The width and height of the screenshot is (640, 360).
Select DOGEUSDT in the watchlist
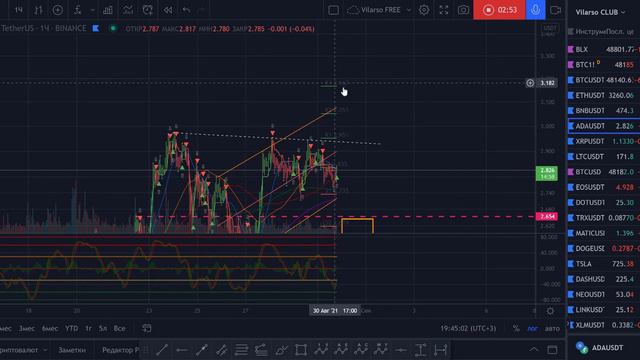coord(604,248)
